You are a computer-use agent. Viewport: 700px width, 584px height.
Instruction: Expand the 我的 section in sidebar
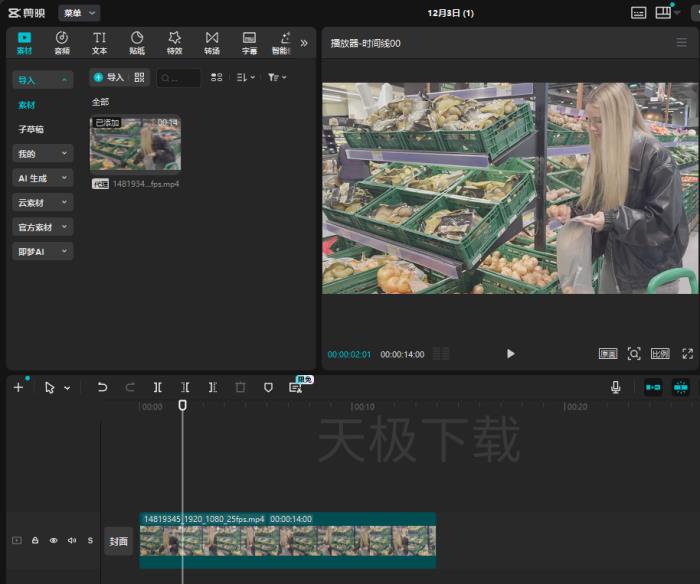pyautogui.click(x=43, y=154)
